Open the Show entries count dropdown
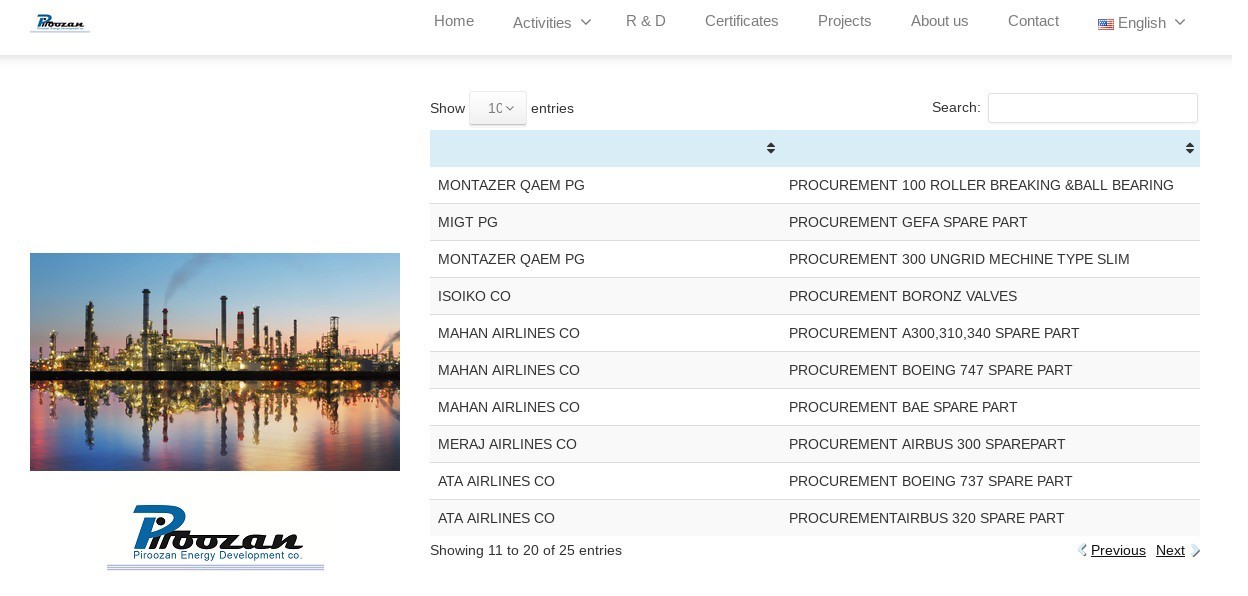This screenshot has width=1248, height=596. [498, 108]
